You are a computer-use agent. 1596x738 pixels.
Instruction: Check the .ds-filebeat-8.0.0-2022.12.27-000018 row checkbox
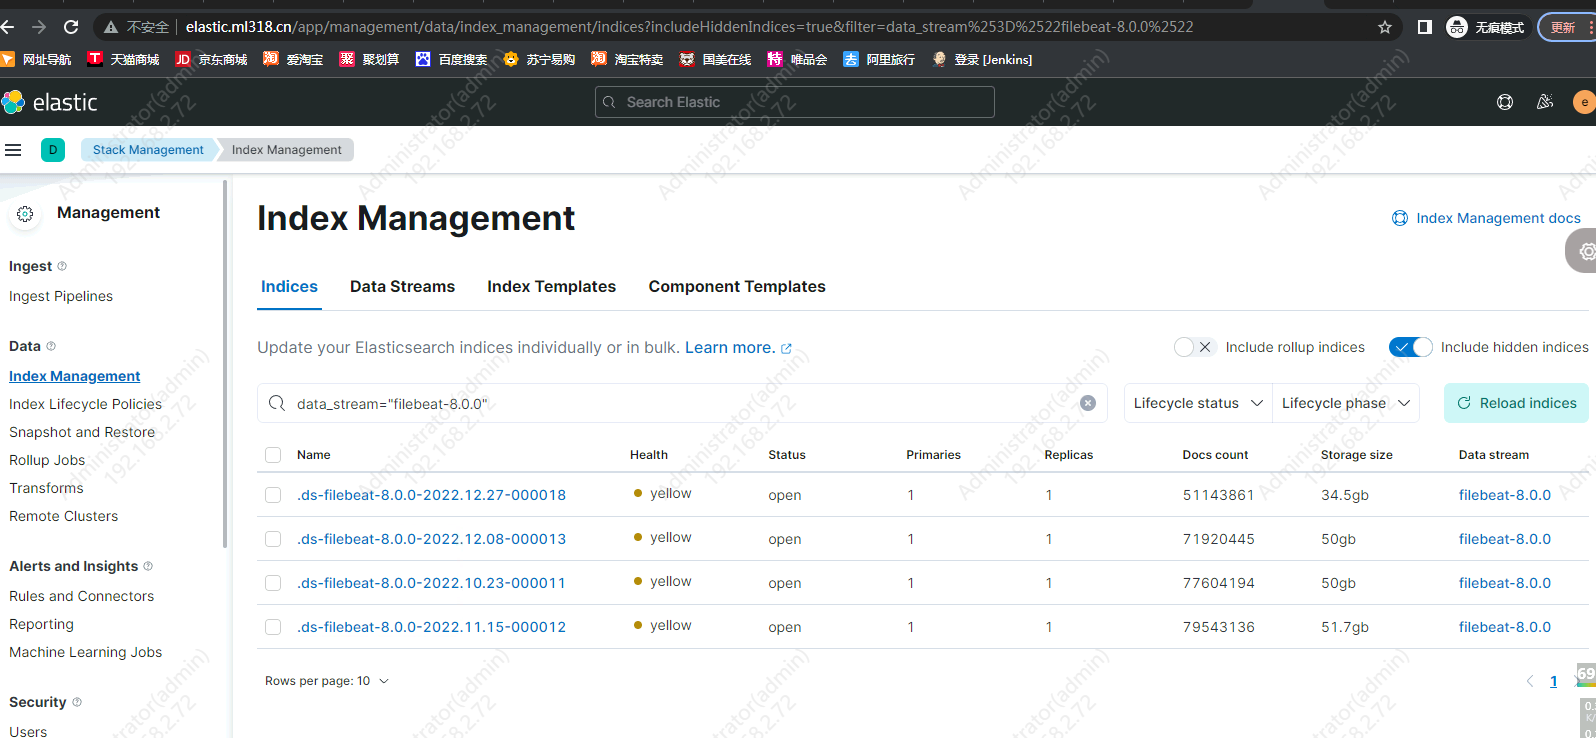pyautogui.click(x=273, y=495)
